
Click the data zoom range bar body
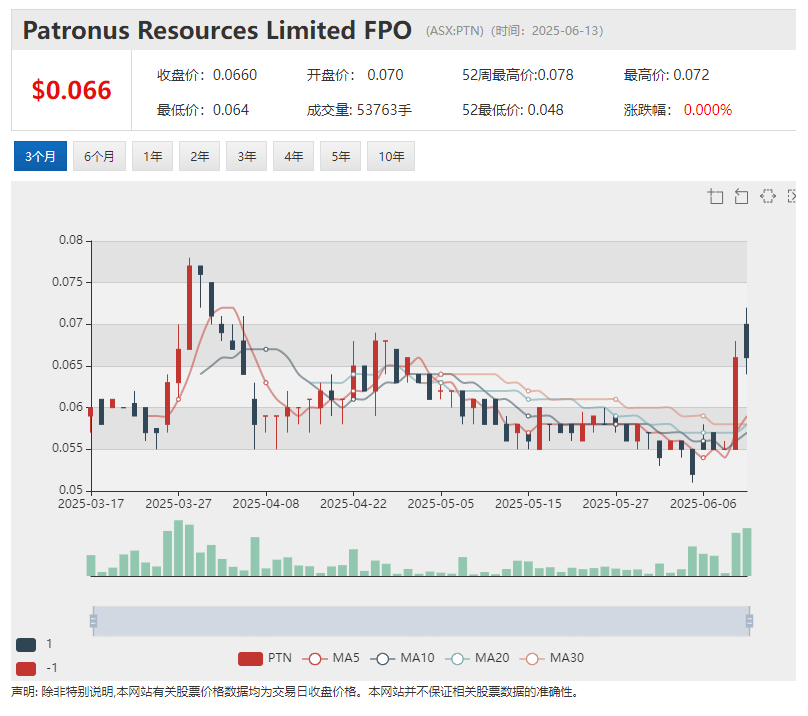421,621
